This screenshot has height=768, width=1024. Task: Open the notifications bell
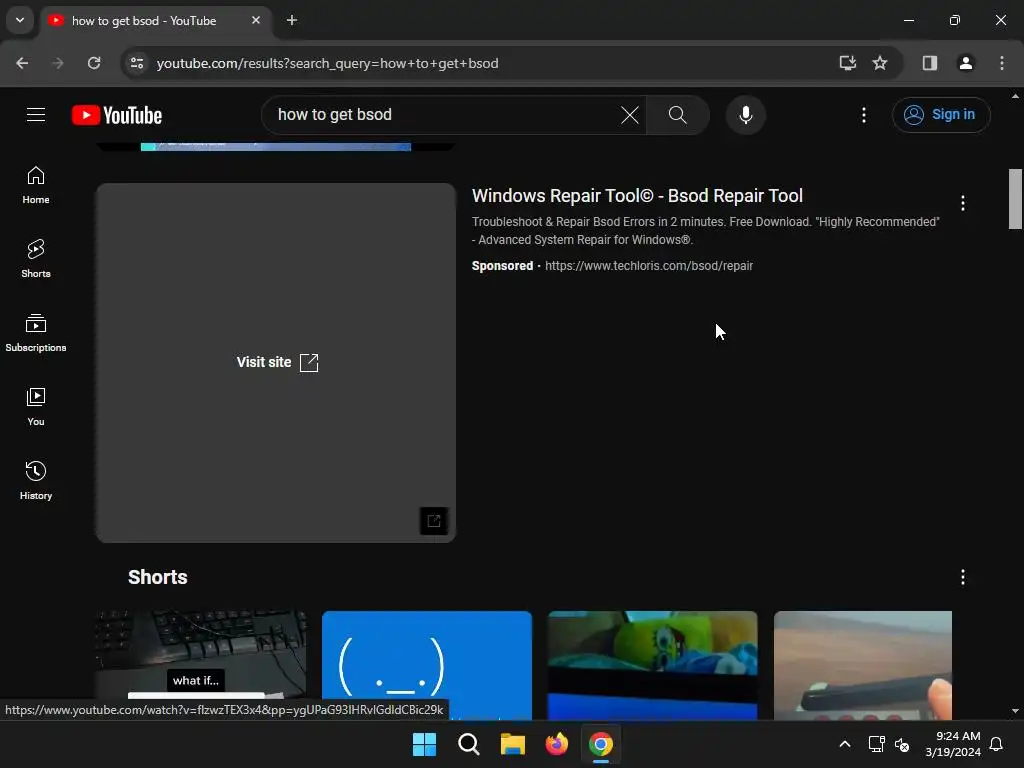[997, 744]
